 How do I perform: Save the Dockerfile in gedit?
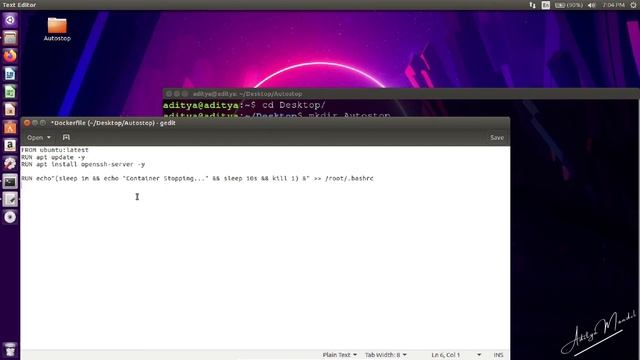497,138
